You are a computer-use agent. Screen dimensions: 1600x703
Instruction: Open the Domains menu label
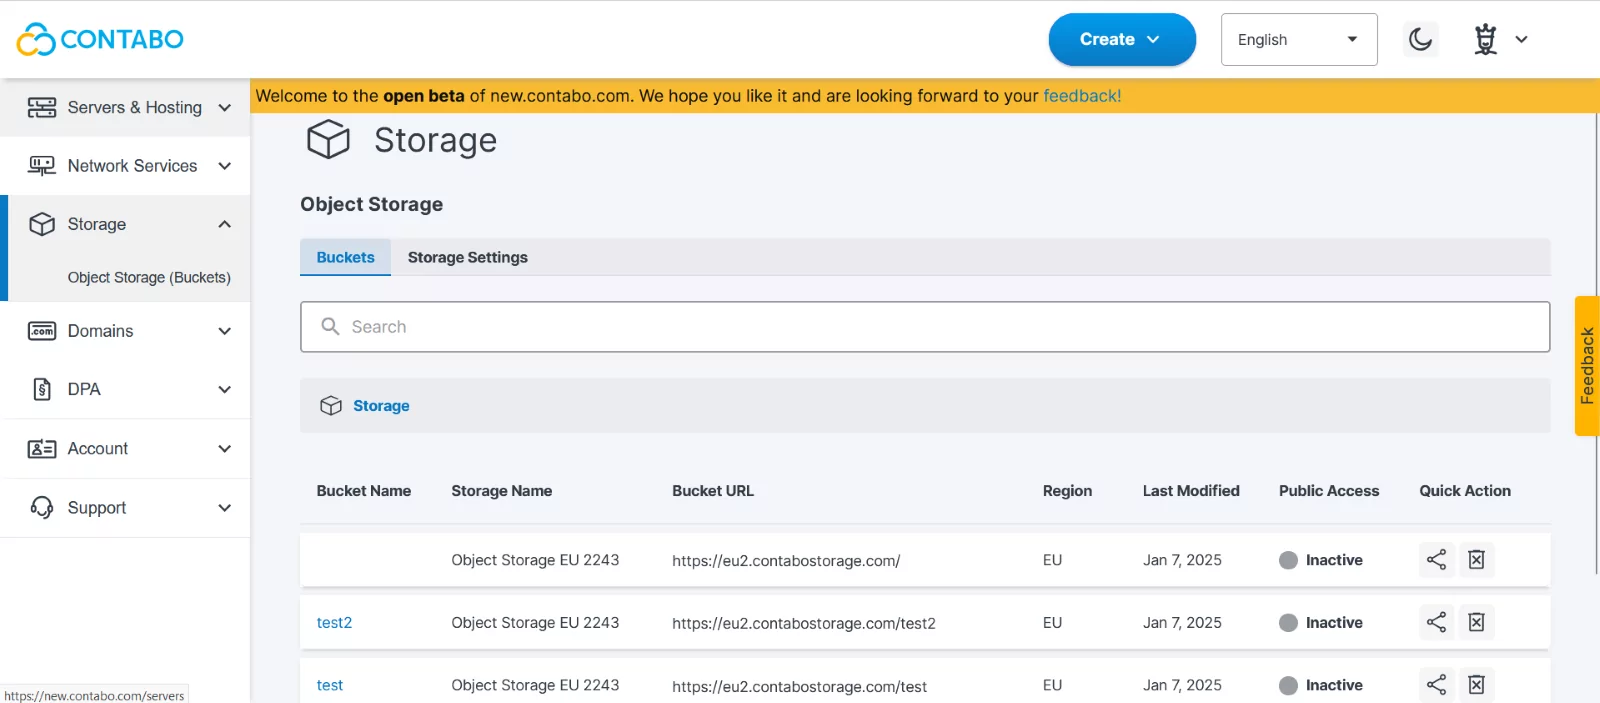100,331
